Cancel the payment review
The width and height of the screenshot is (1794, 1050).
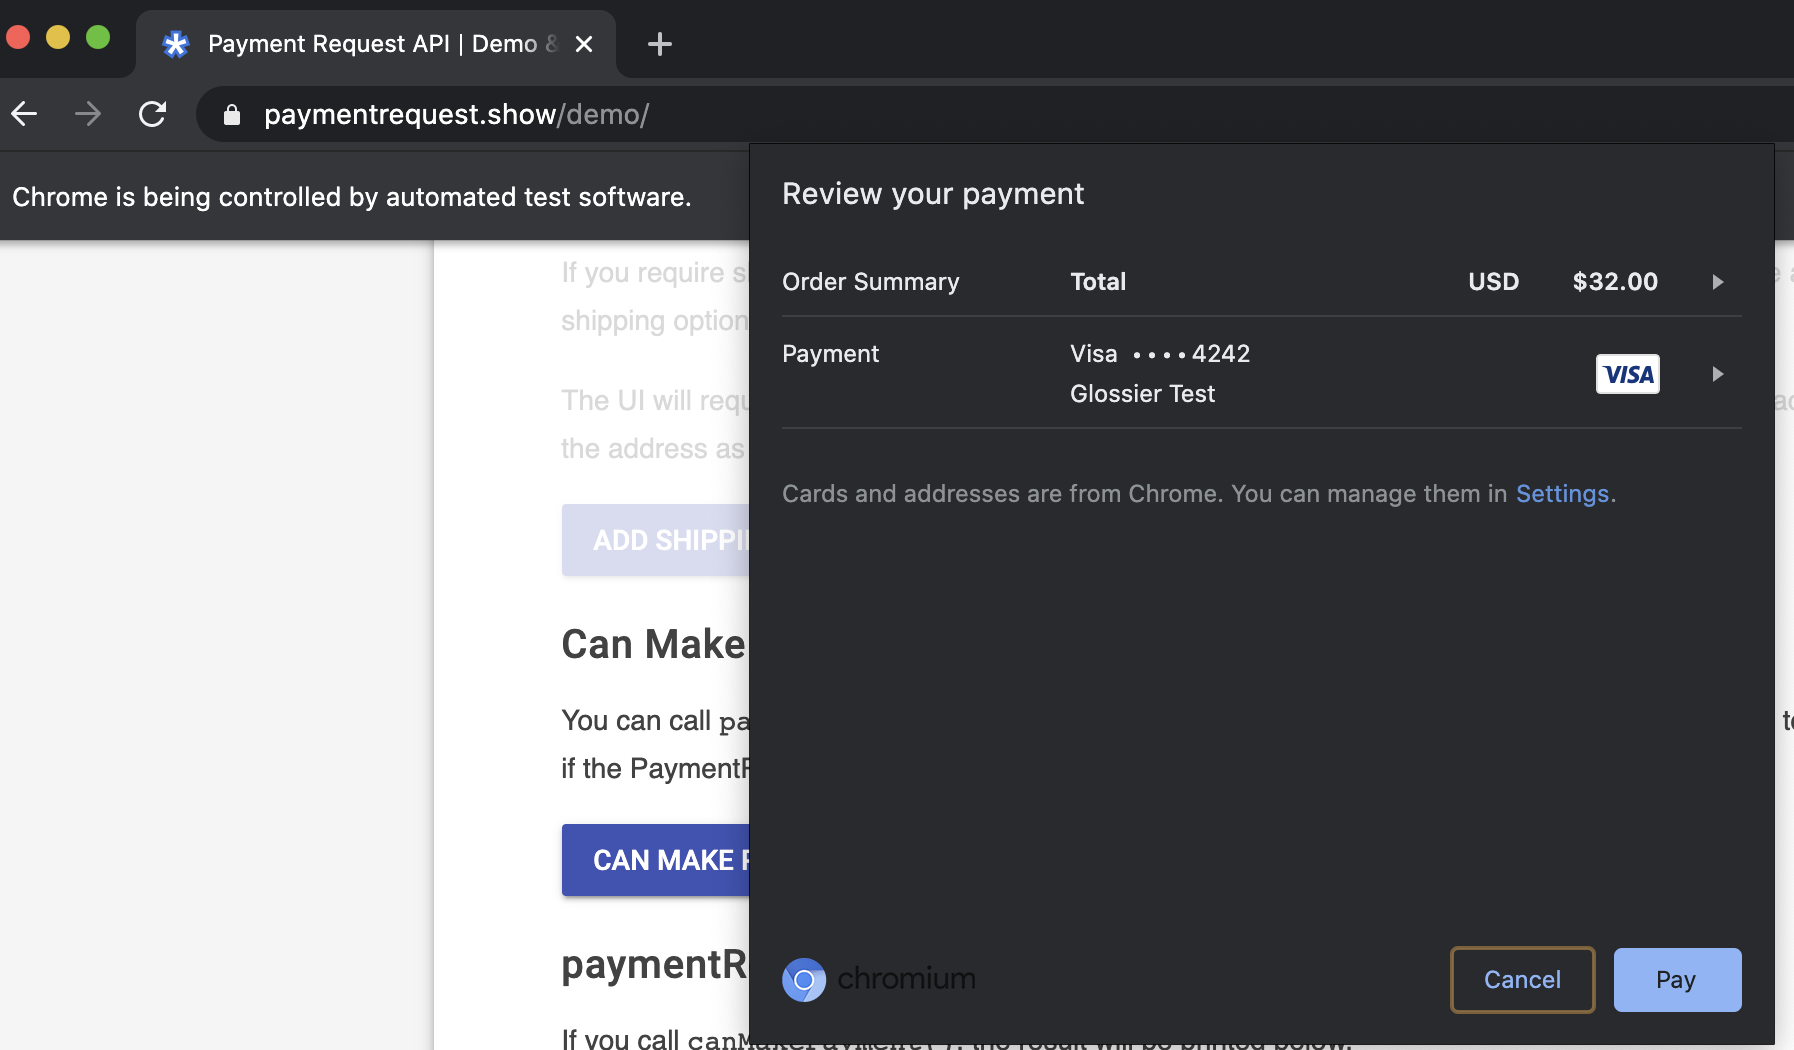click(1521, 979)
